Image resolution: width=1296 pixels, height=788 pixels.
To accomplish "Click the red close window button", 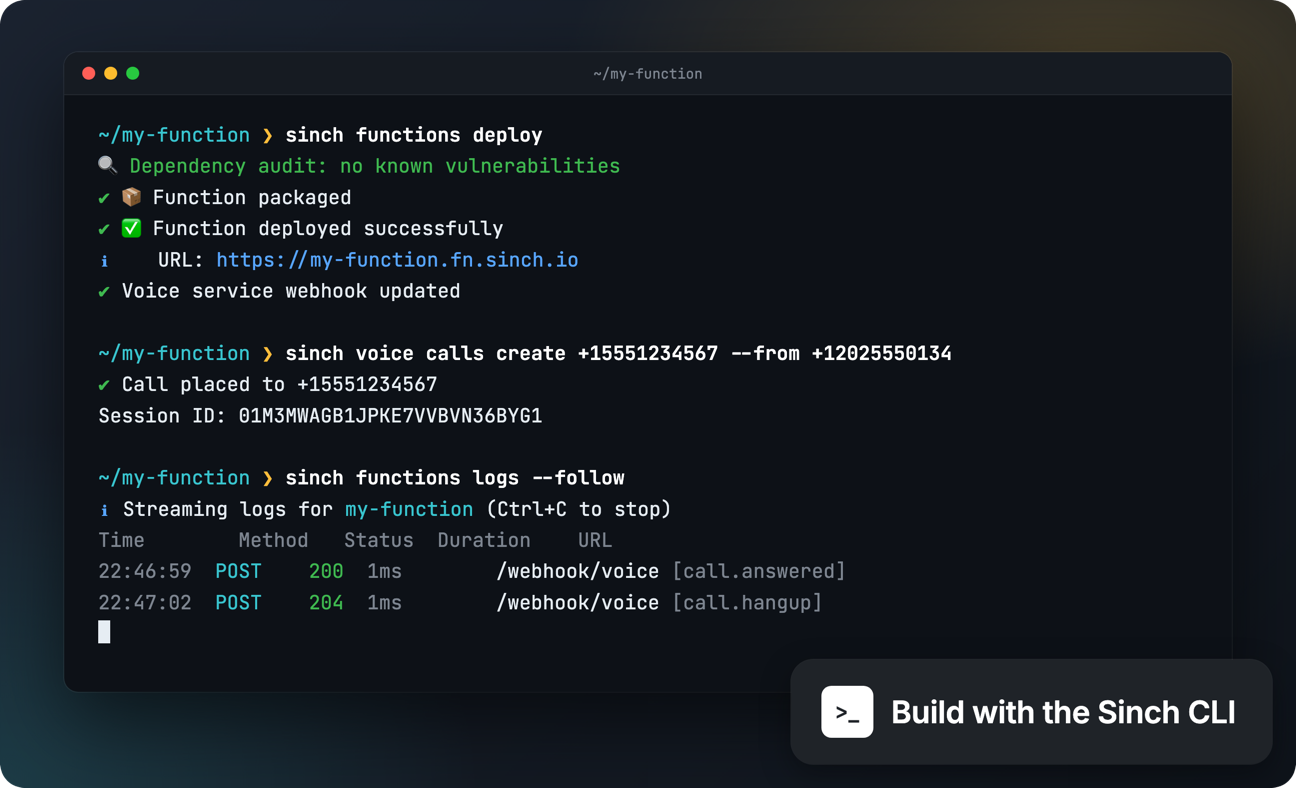I will [89, 73].
